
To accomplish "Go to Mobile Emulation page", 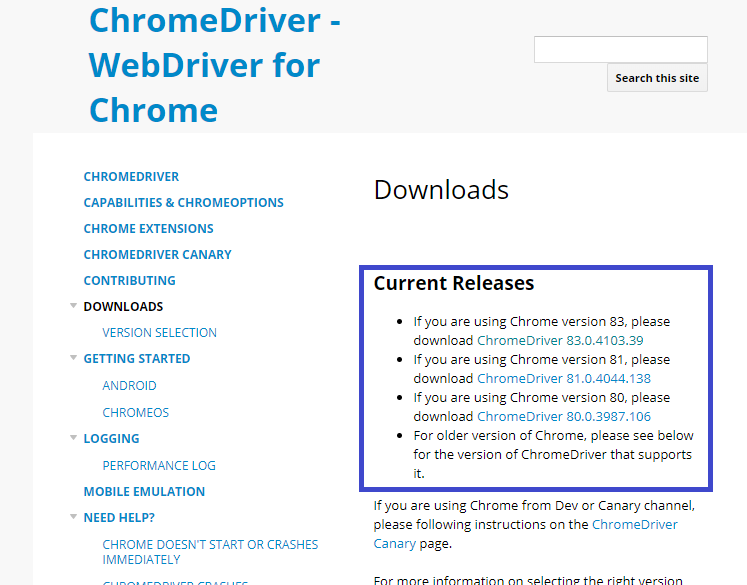I will tap(144, 491).
